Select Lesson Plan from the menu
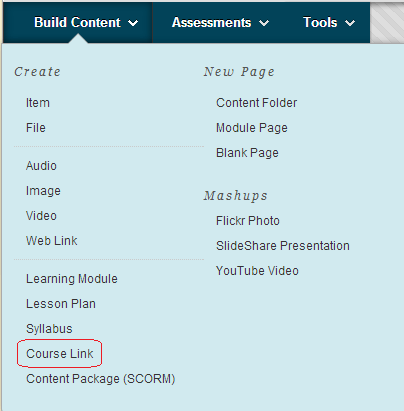Viewport: 404px width, 411px height. (61, 304)
